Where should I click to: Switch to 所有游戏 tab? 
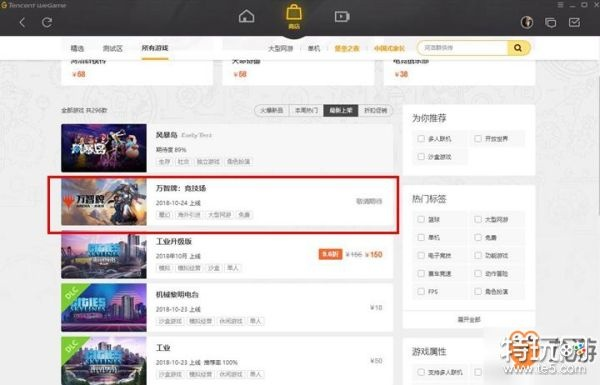click(x=155, y=48)
